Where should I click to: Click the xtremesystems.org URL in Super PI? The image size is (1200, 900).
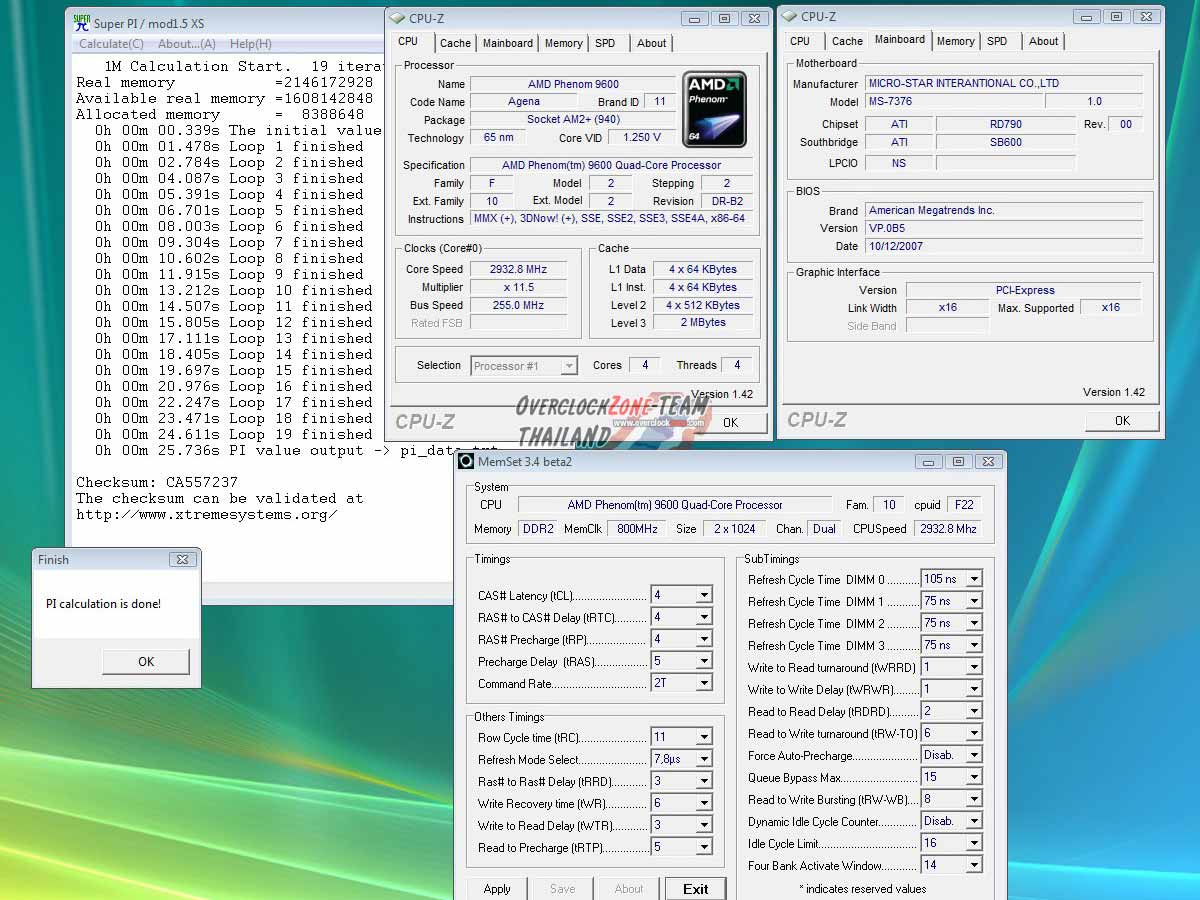[x=207, y=514]
